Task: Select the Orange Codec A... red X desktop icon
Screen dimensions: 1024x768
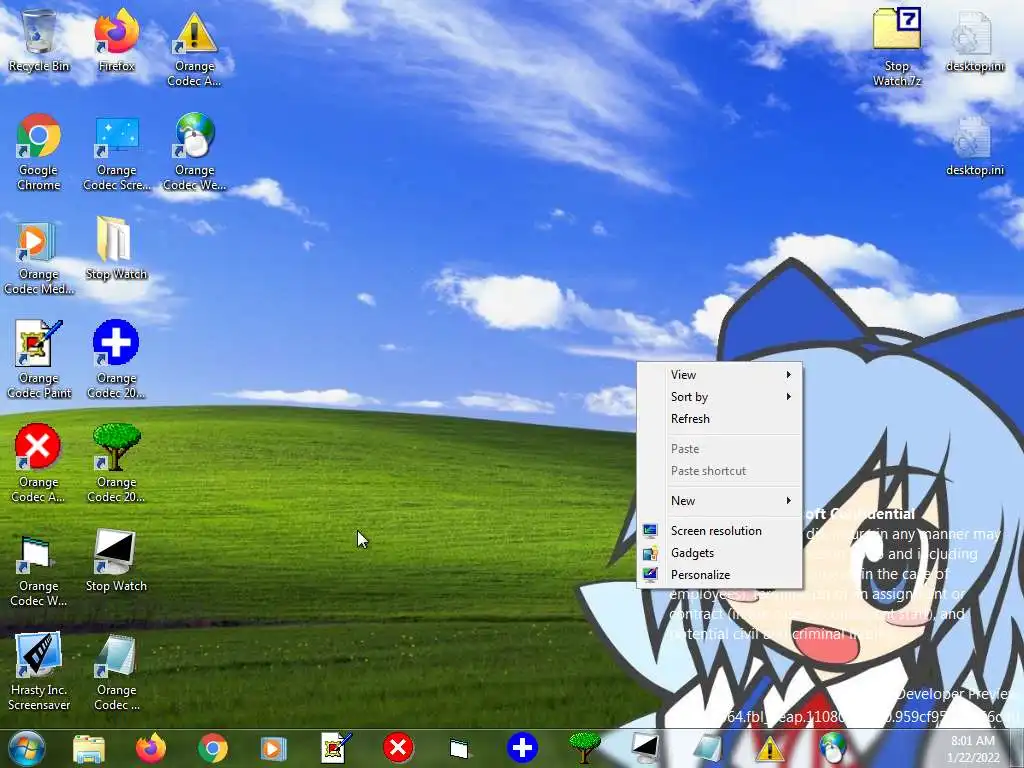Action: click(39, 464)
